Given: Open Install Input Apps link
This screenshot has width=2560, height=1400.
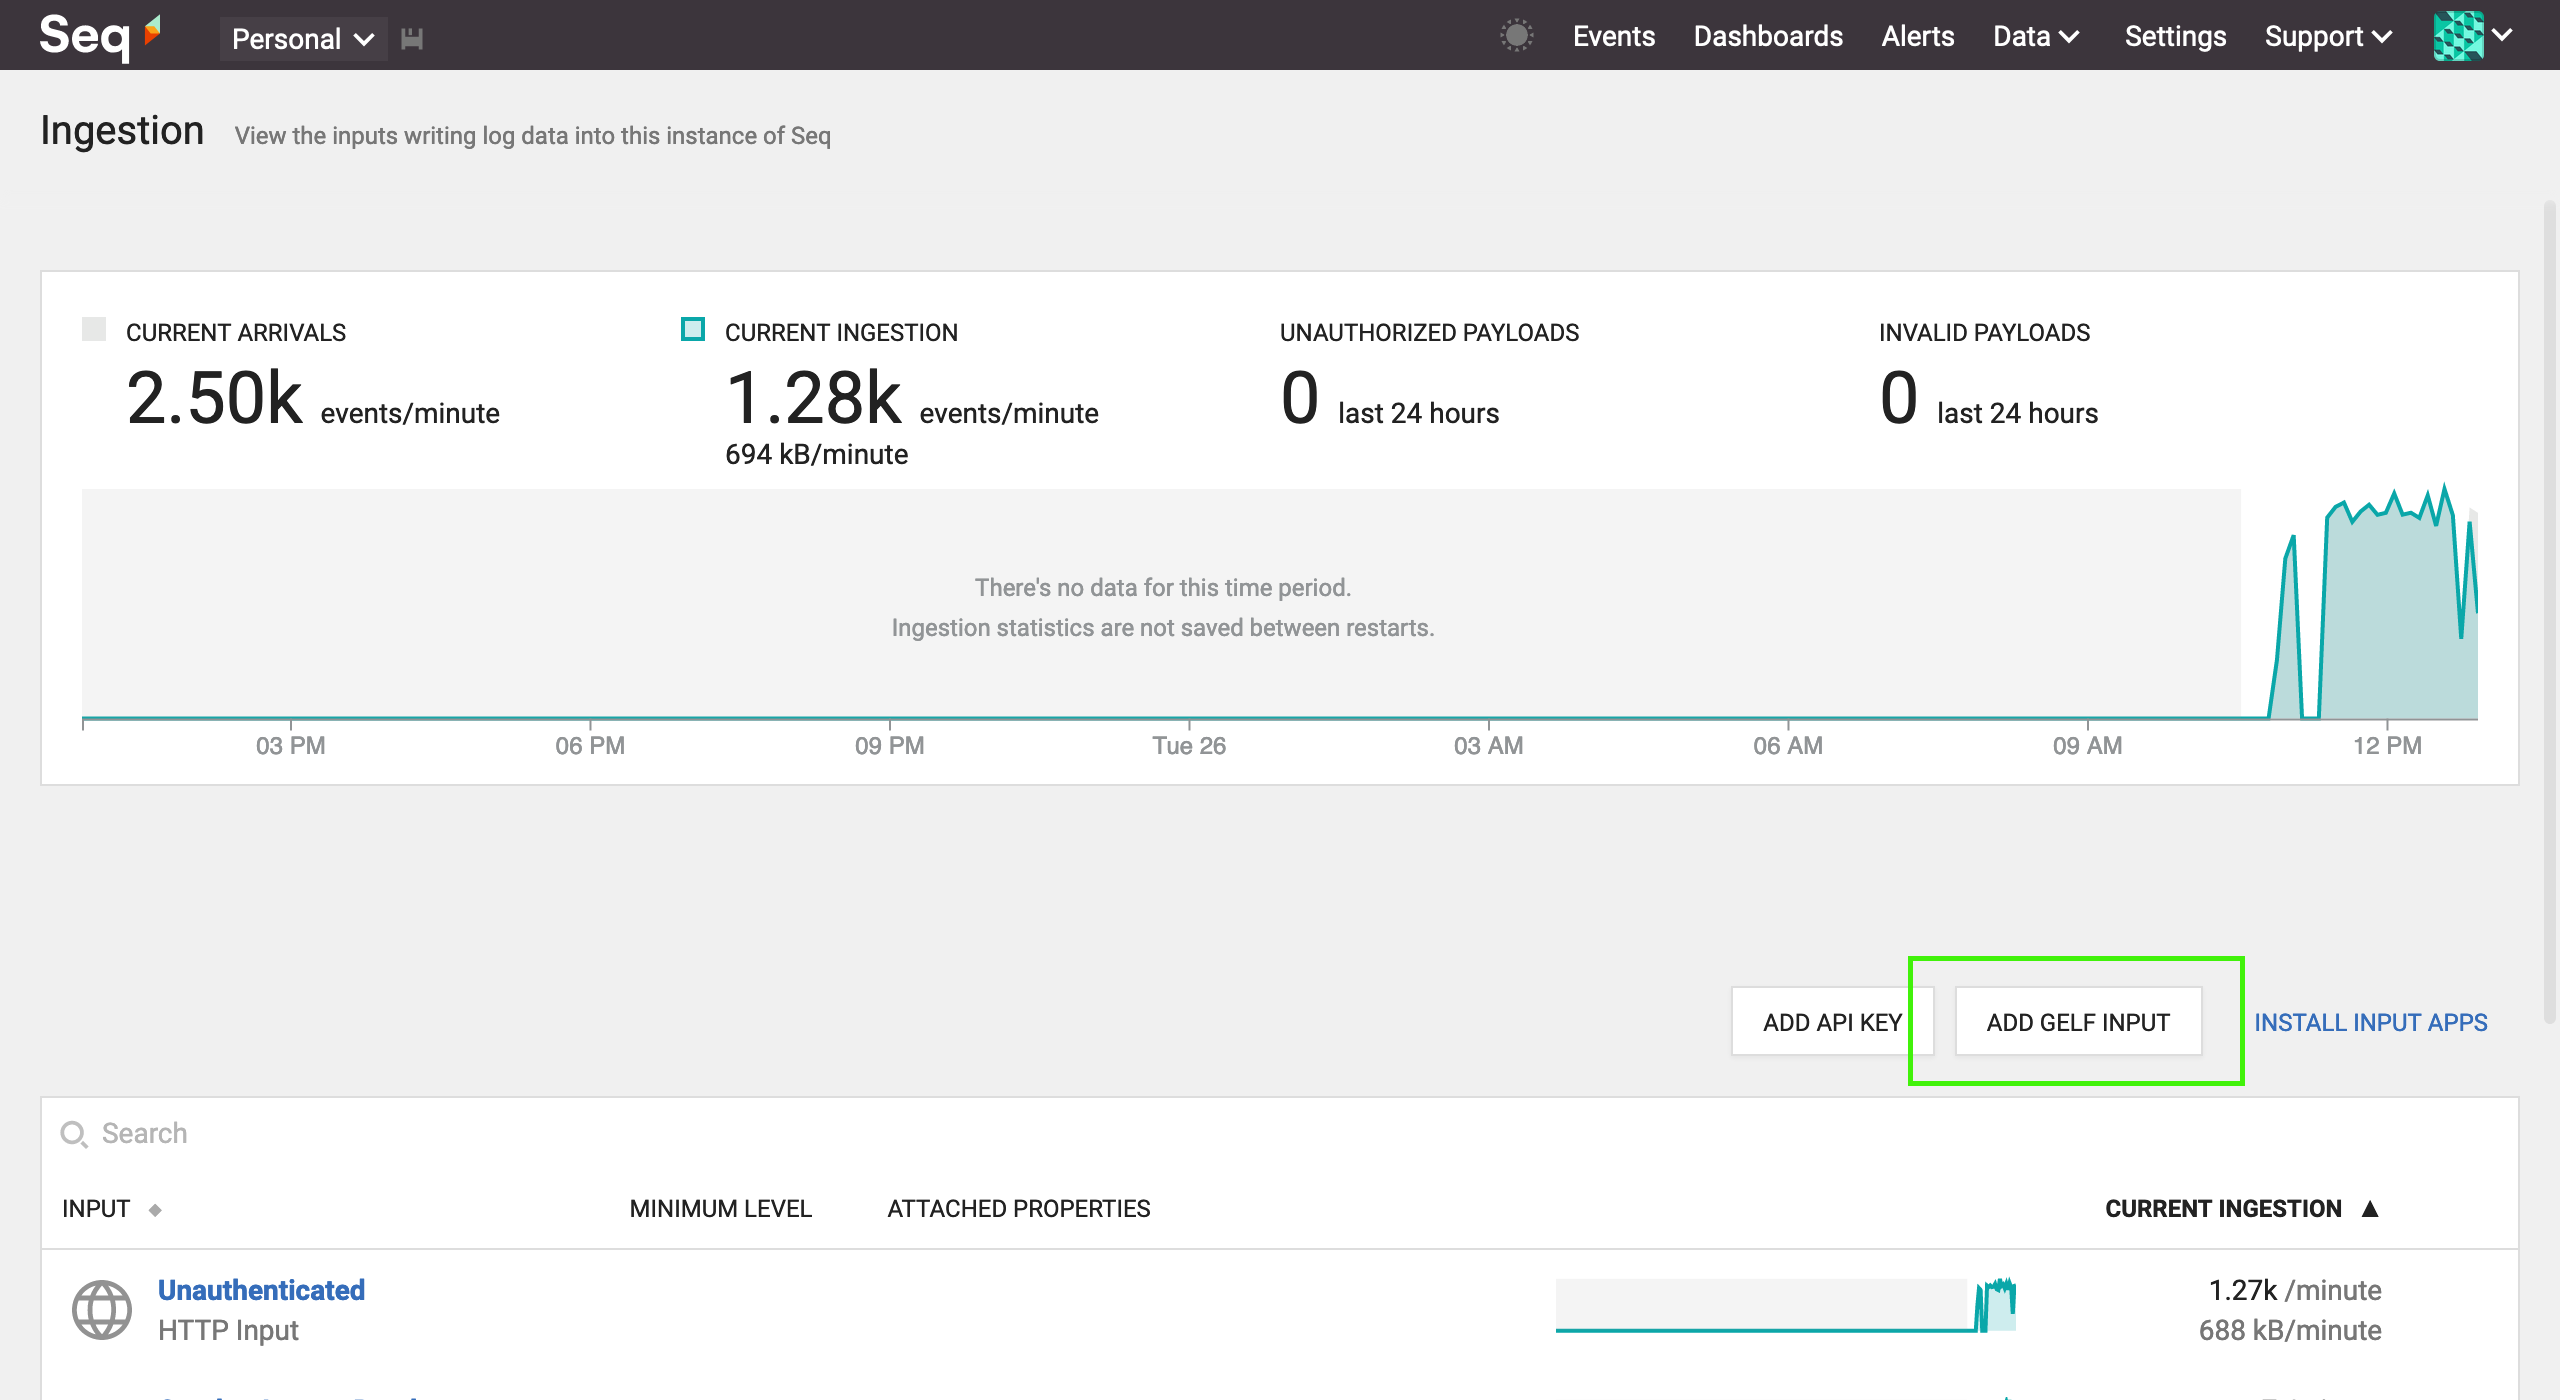Looking at the screenshot, I should coord(2370,1022).
